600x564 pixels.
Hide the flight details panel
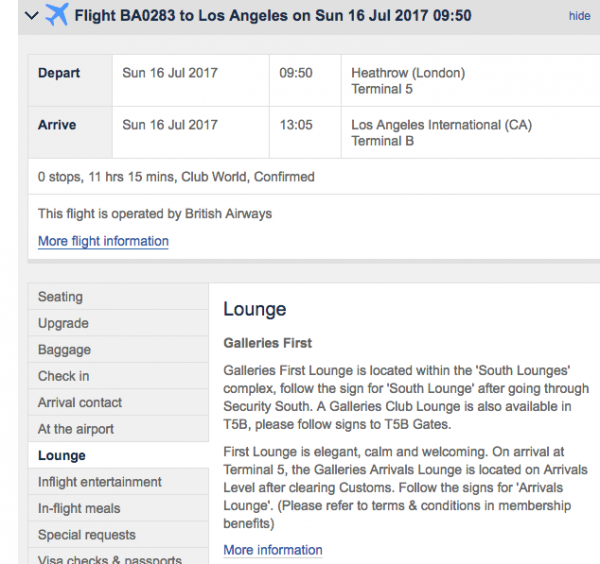tap(579, 16)
